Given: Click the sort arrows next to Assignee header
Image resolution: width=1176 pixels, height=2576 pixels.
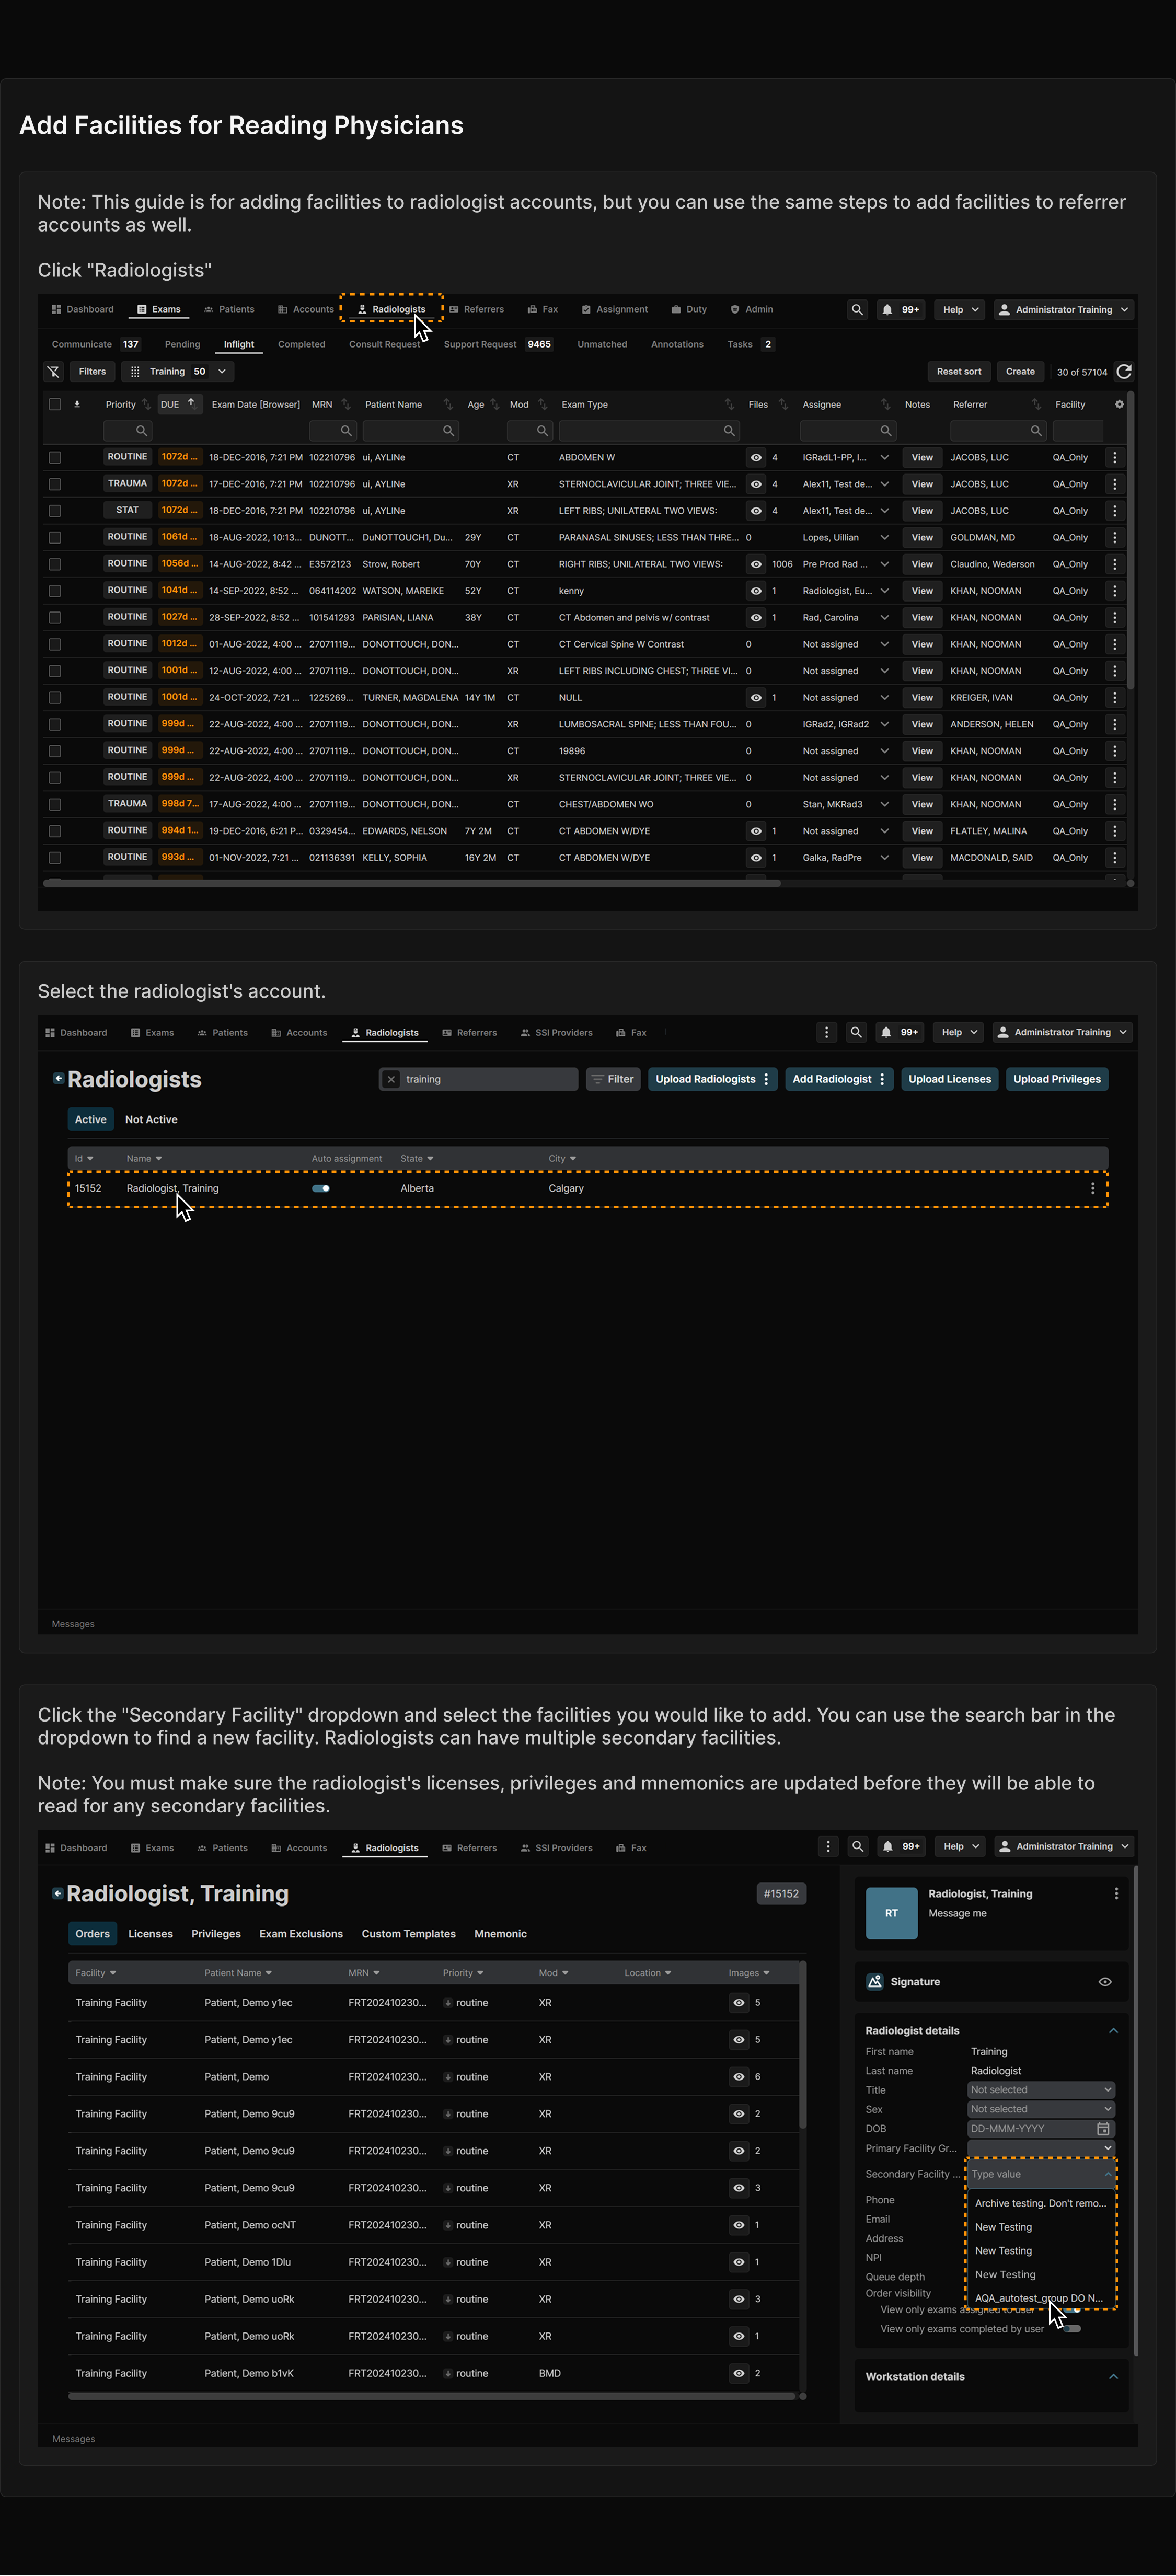Looking at the screenshot, I should [x=885, y=404].
